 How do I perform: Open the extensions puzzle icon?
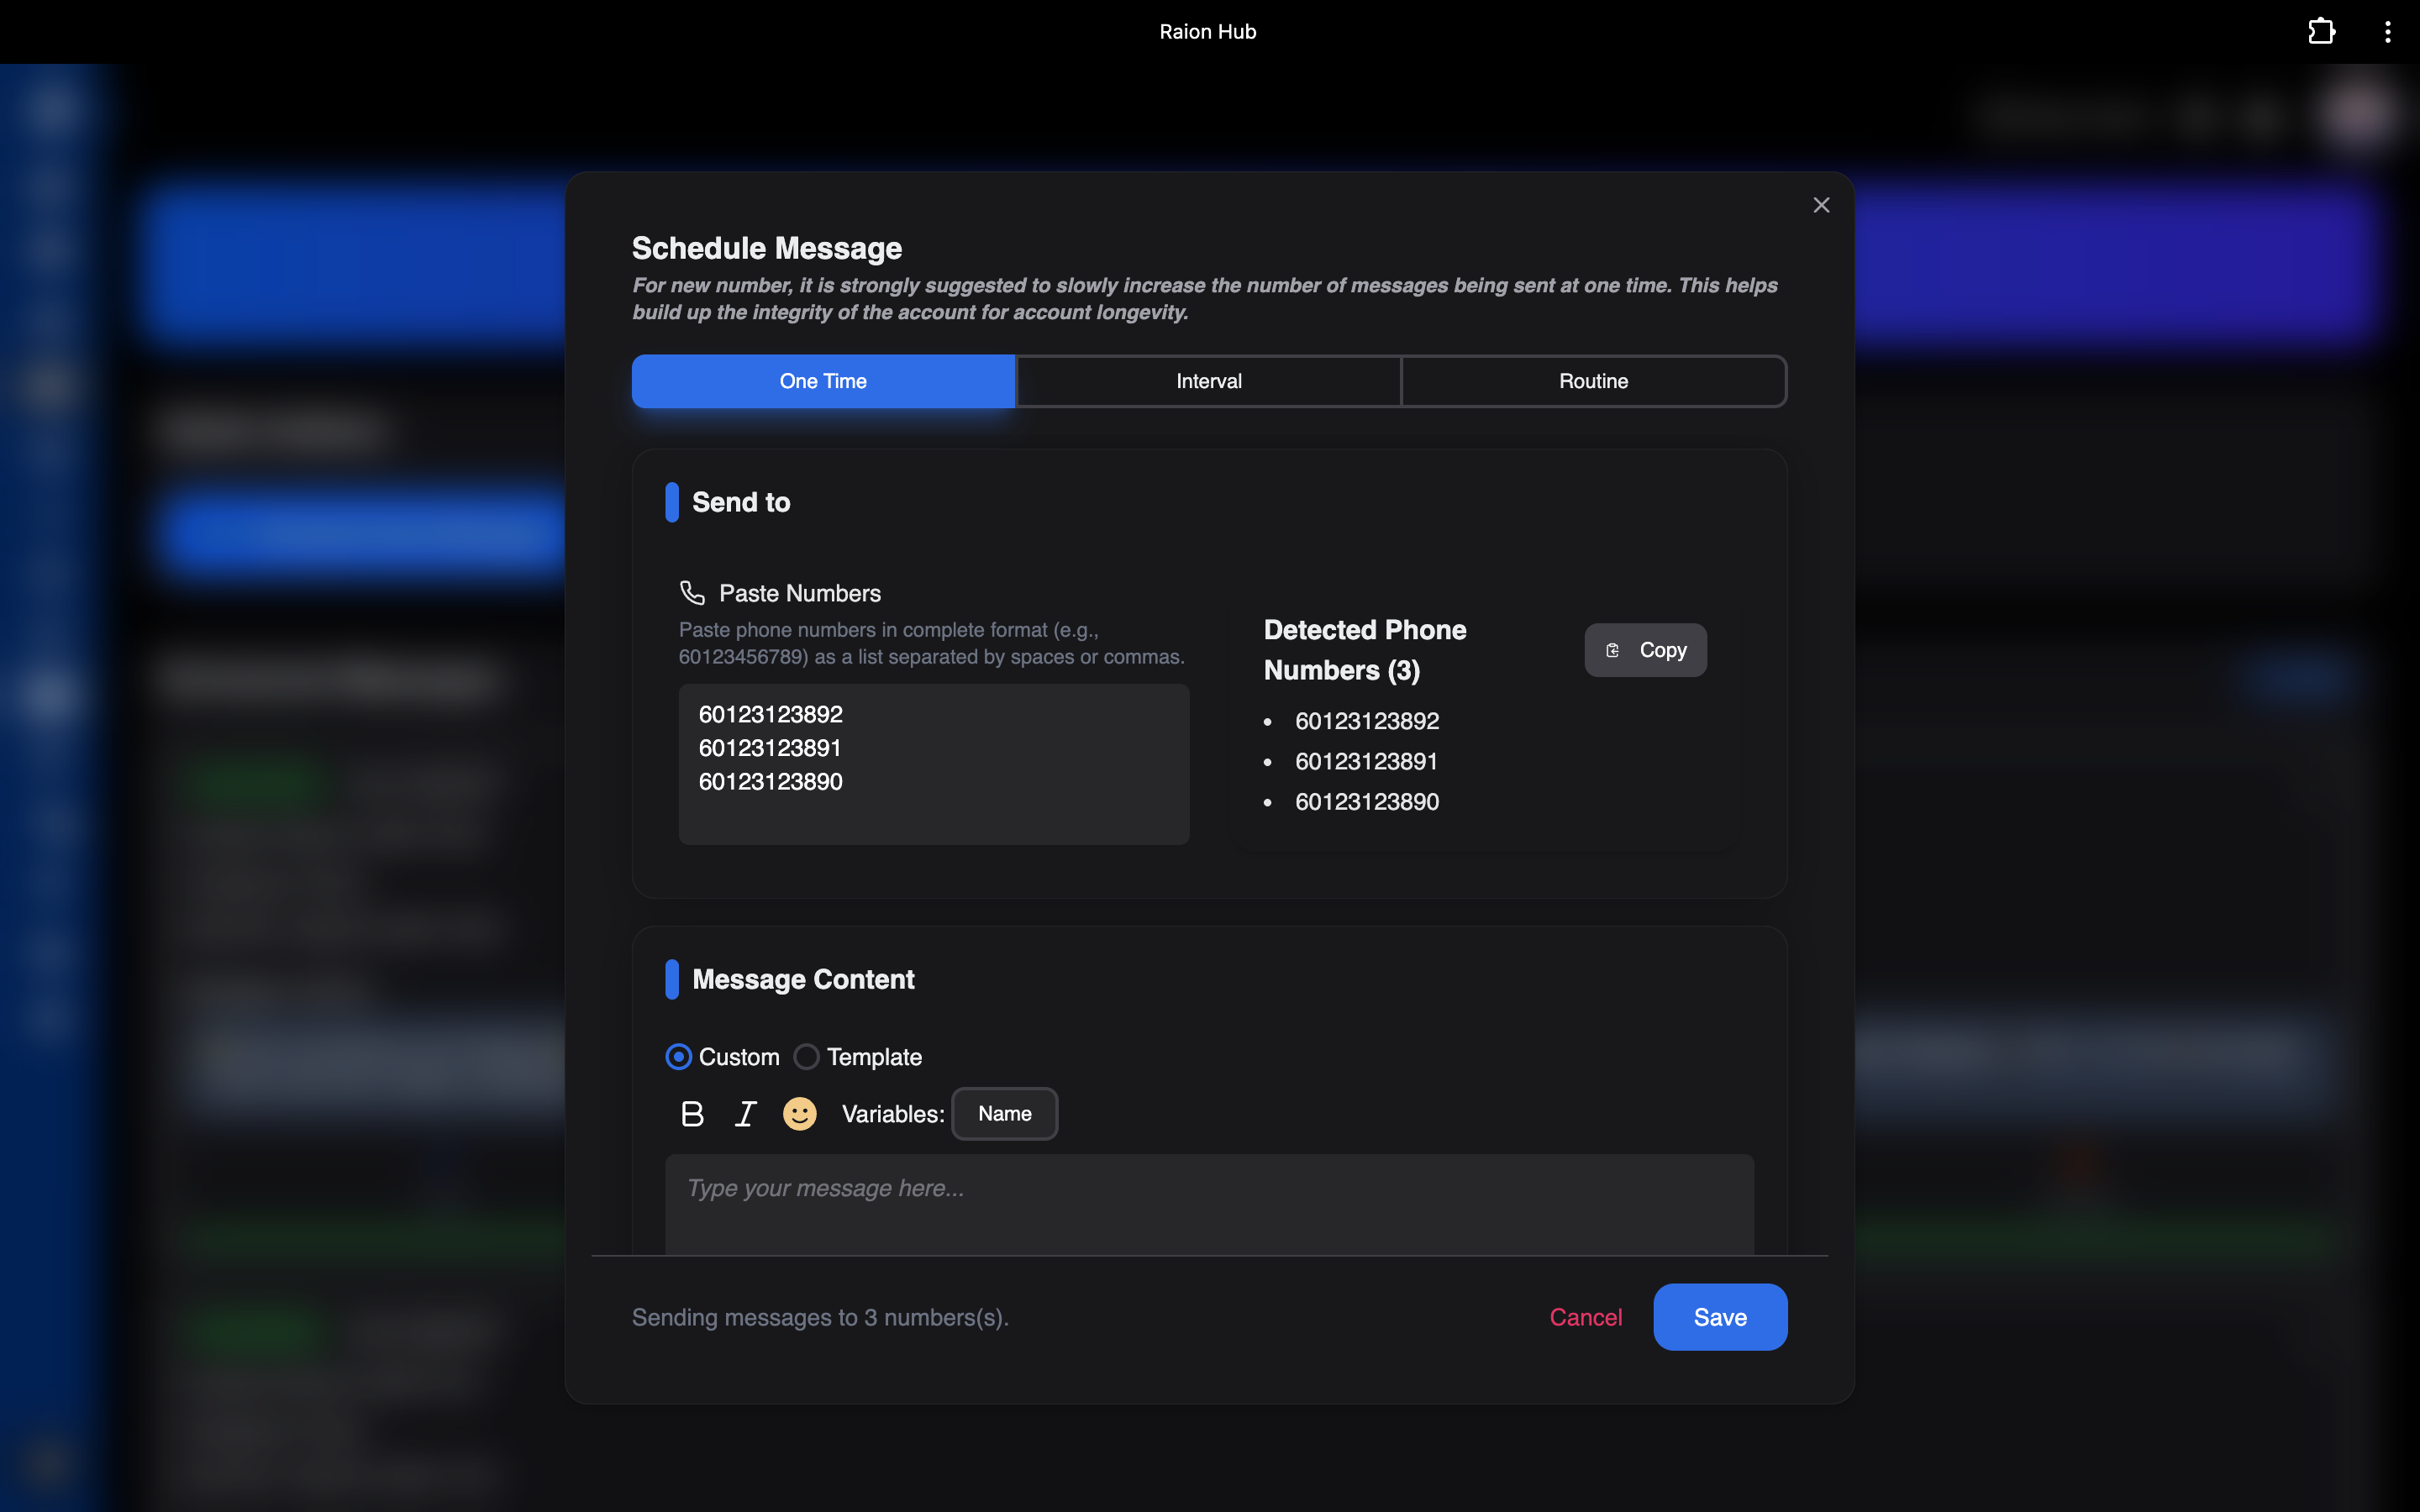(x=2321, y=32)
